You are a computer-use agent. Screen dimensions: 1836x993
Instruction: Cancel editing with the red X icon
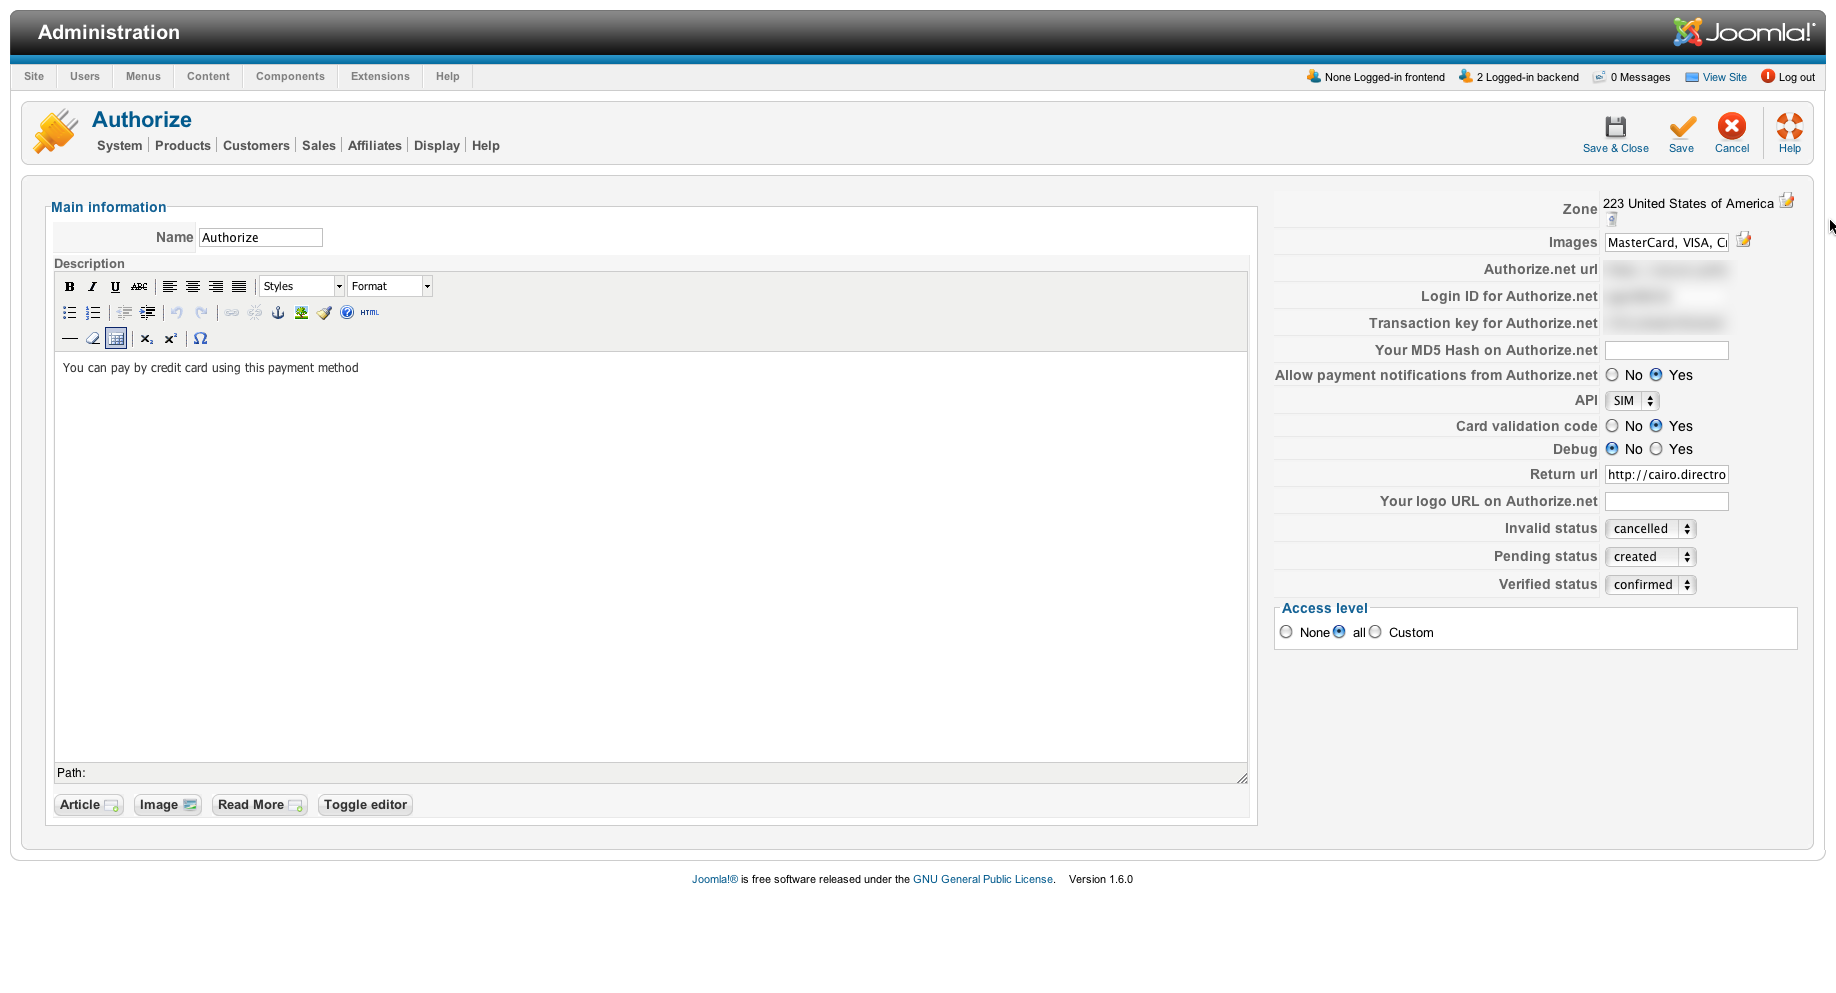(x=1732, y=134)
